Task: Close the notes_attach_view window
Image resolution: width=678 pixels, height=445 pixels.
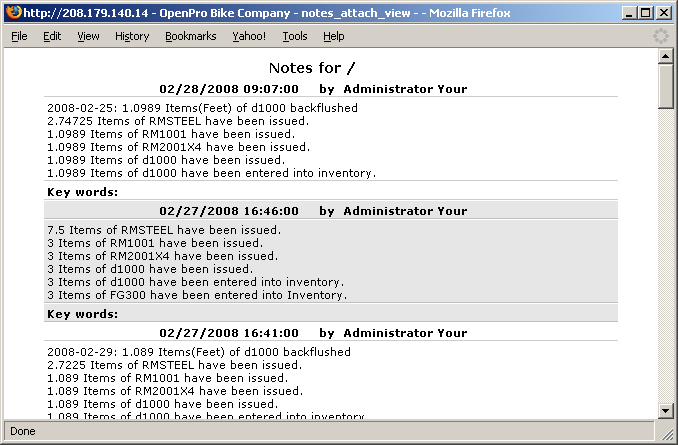Action: pyautogui.click(x=663, y=13)
